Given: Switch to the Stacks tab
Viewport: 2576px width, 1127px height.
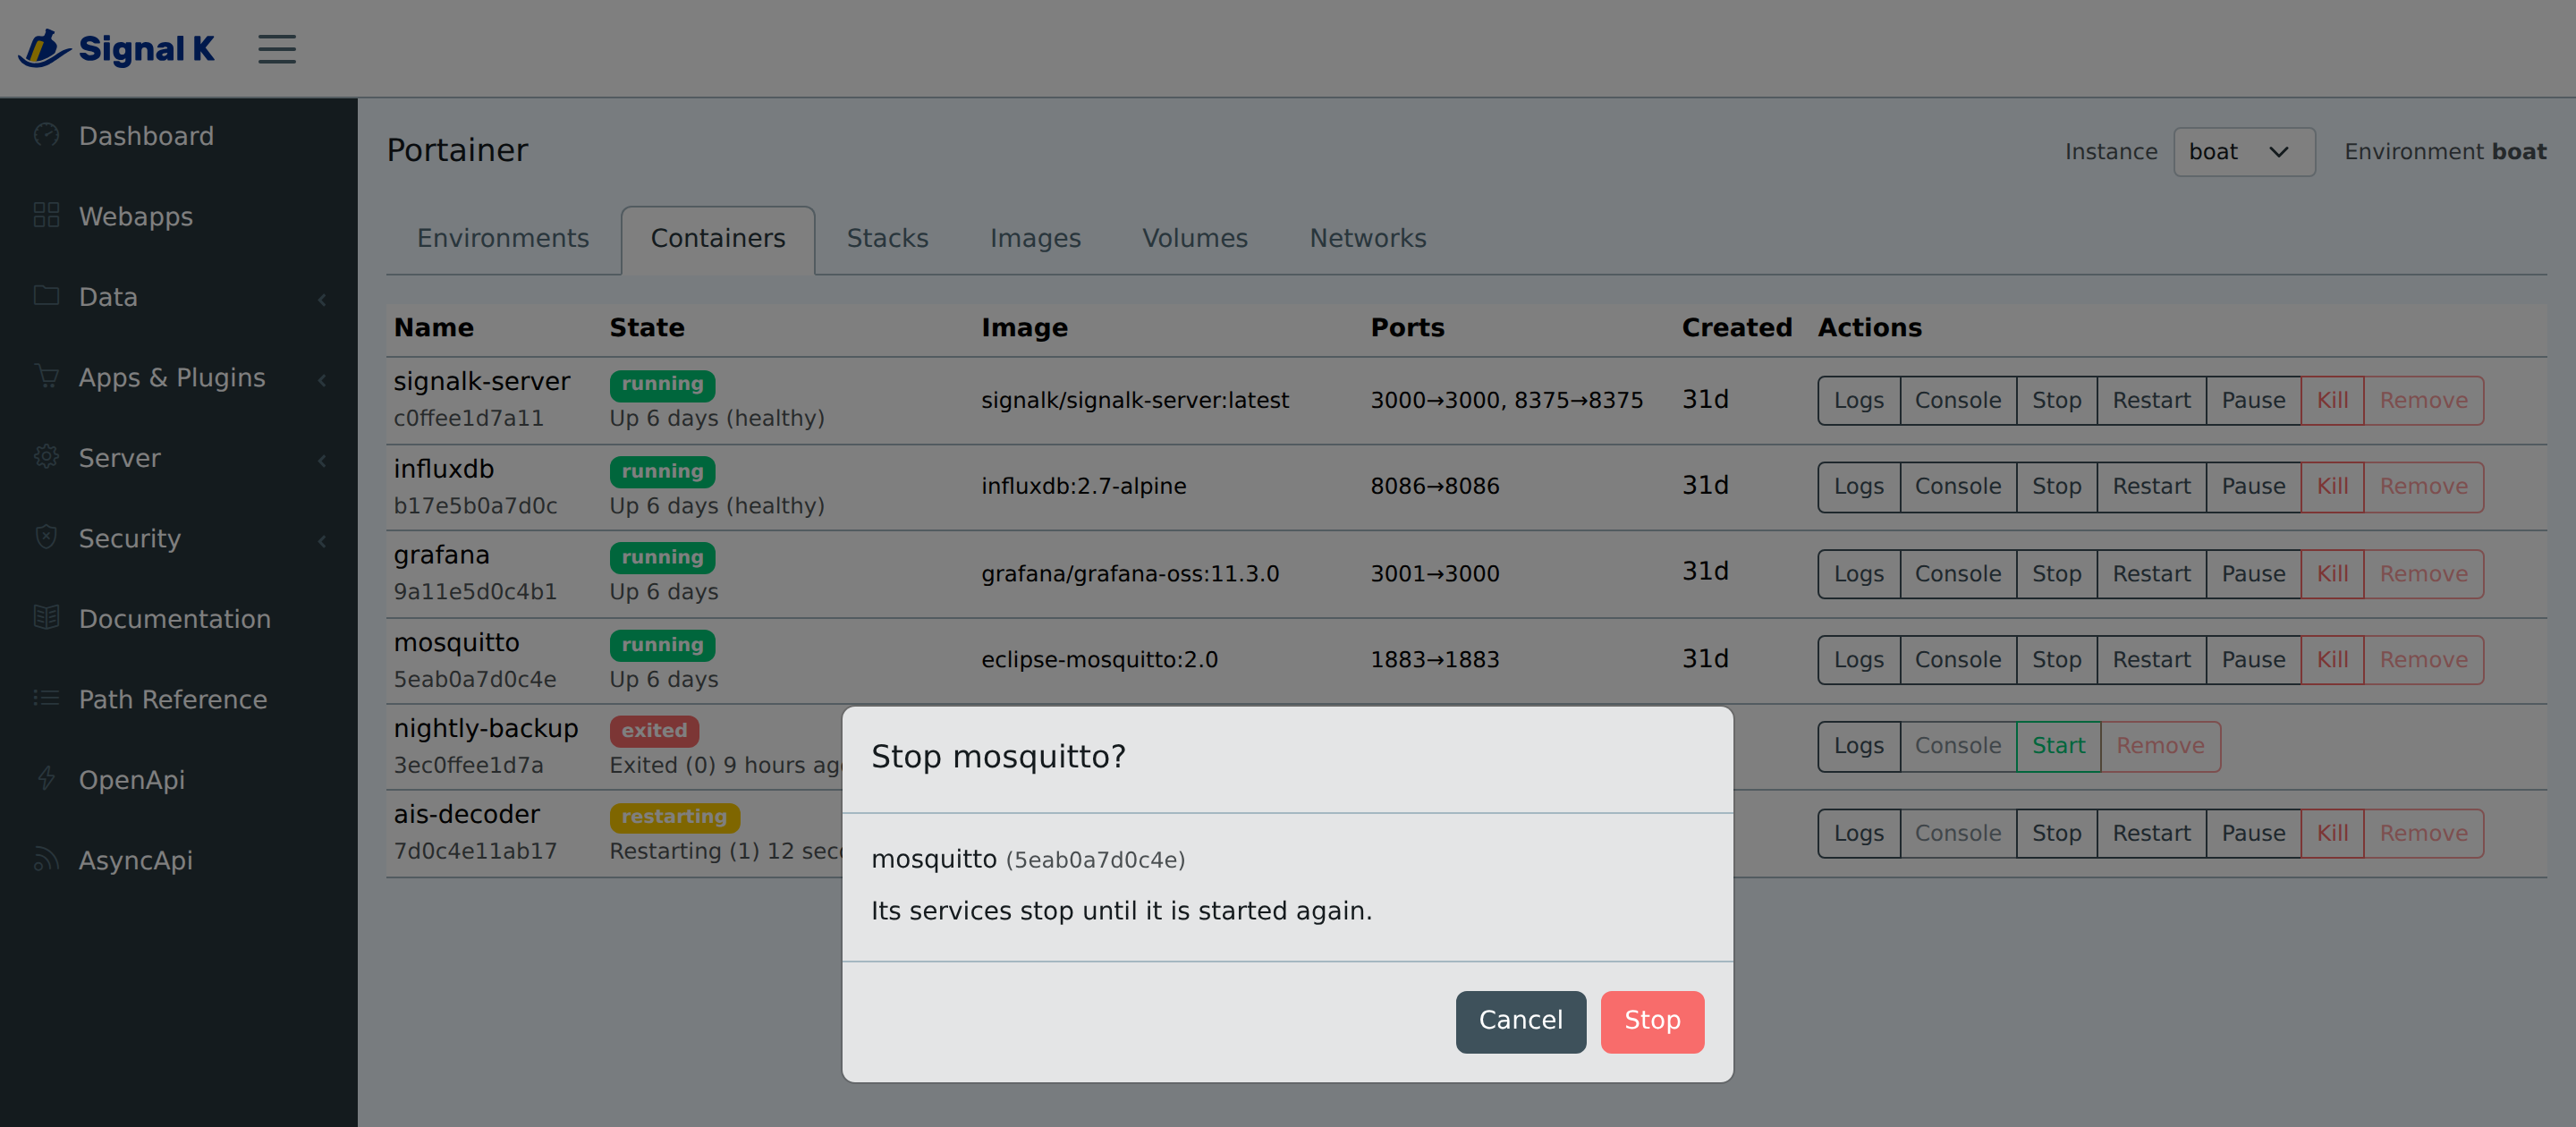Looking at the screenshot, I should (888, 239).
